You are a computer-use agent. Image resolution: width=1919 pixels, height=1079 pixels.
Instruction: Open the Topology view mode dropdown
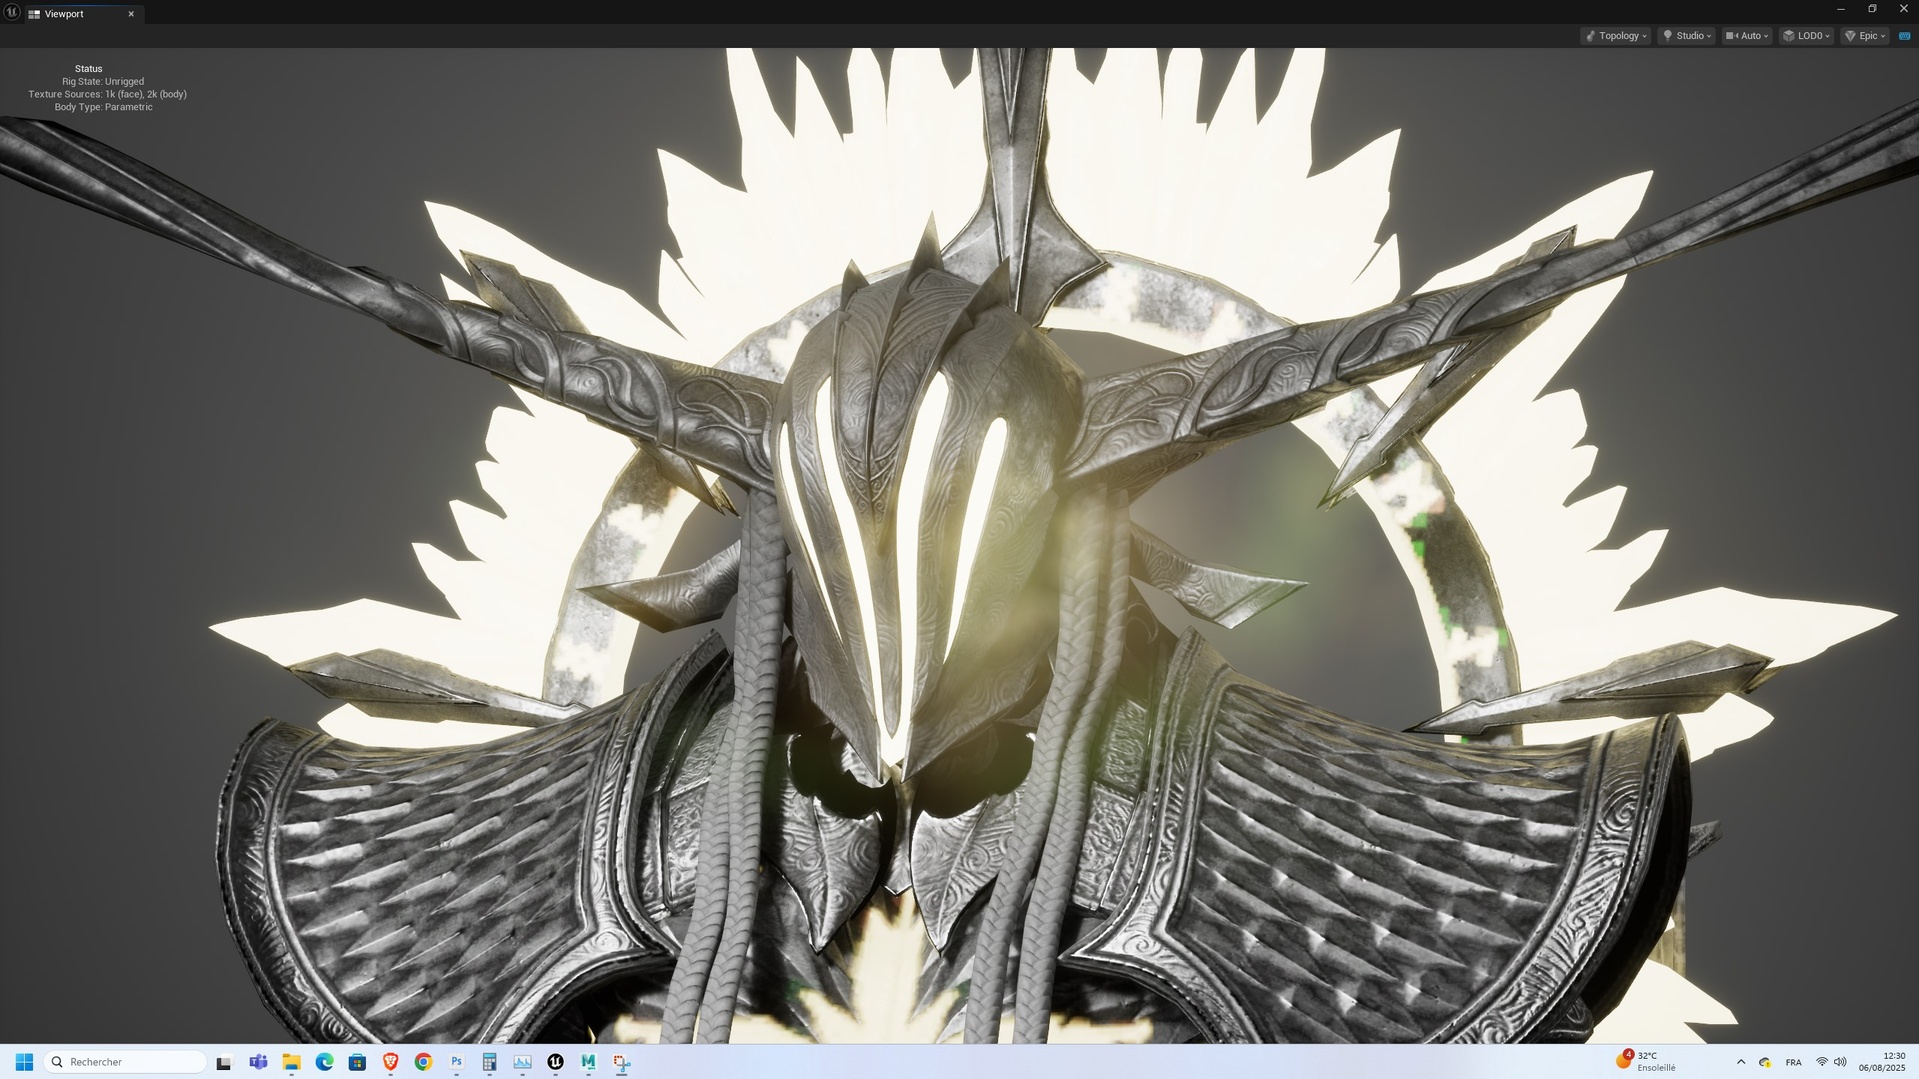point(1615,36)
